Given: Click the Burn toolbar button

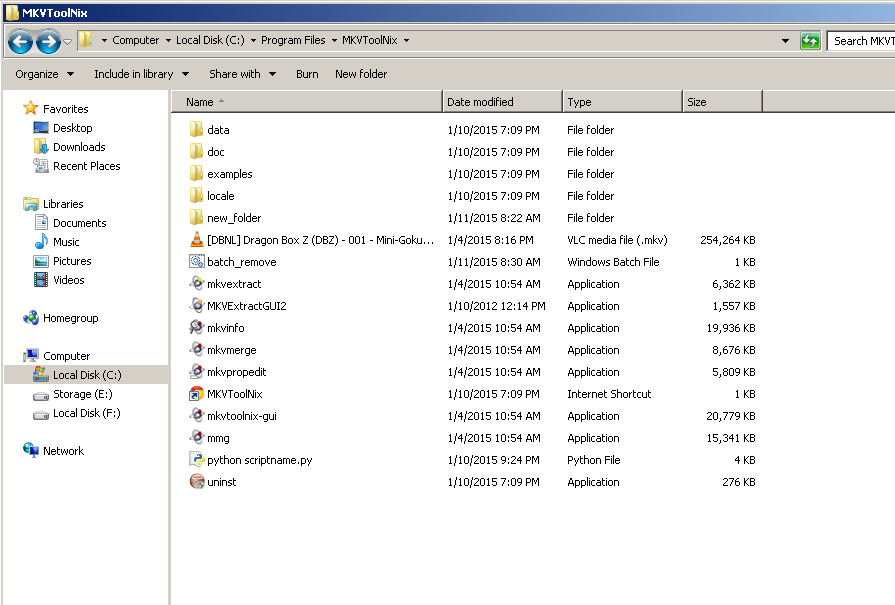Looking at the screenshot, I should tap(307, 74).
